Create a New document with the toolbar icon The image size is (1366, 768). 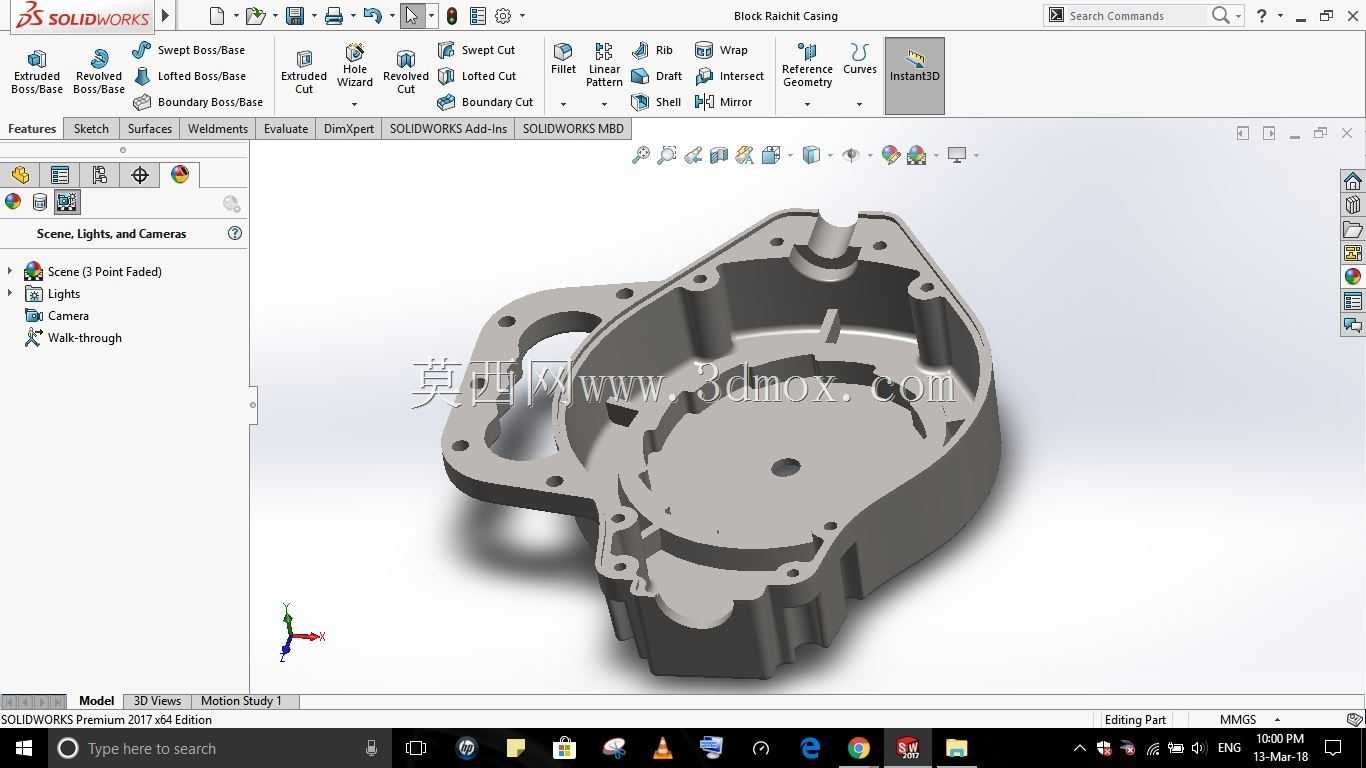(217, 16)
